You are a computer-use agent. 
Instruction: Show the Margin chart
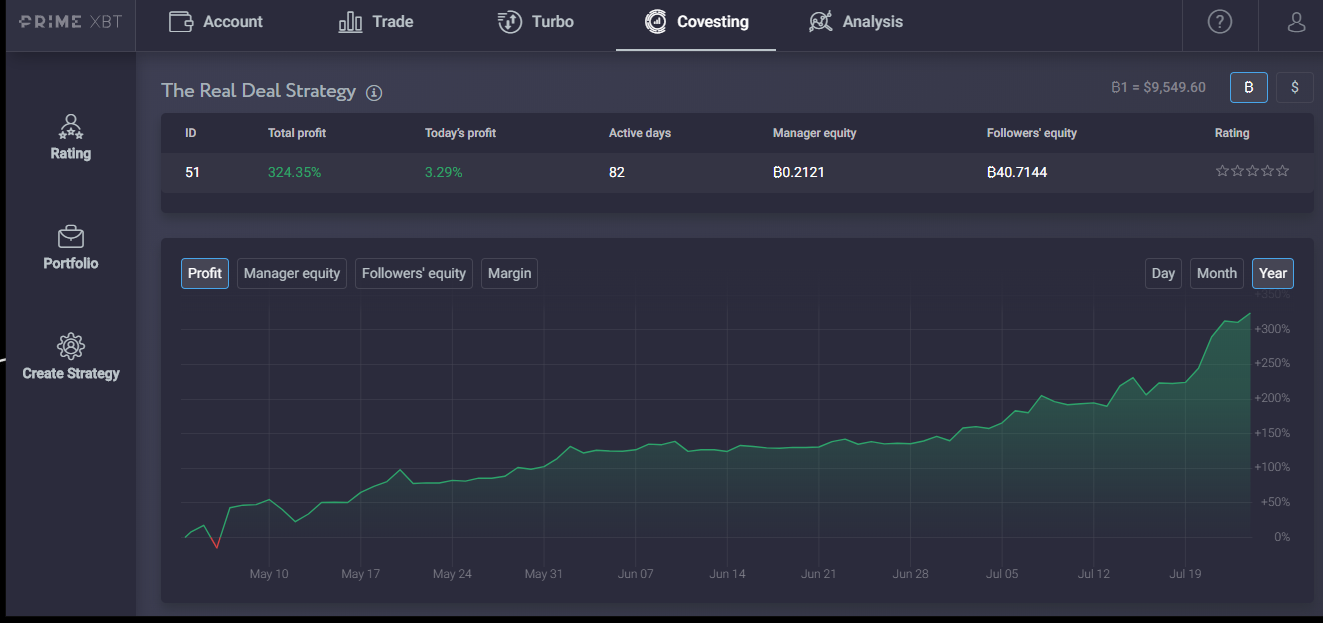(510, 274)
